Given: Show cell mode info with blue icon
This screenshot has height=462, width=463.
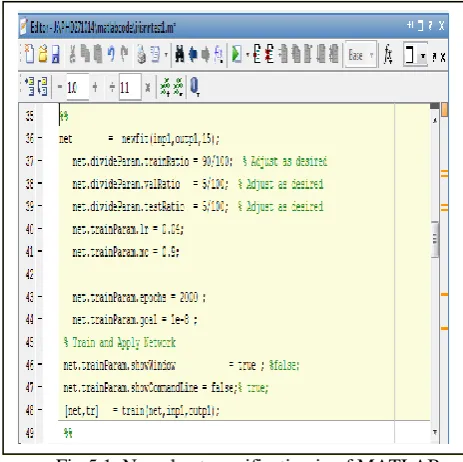Looking at the screenshot, I should (194, 87).
